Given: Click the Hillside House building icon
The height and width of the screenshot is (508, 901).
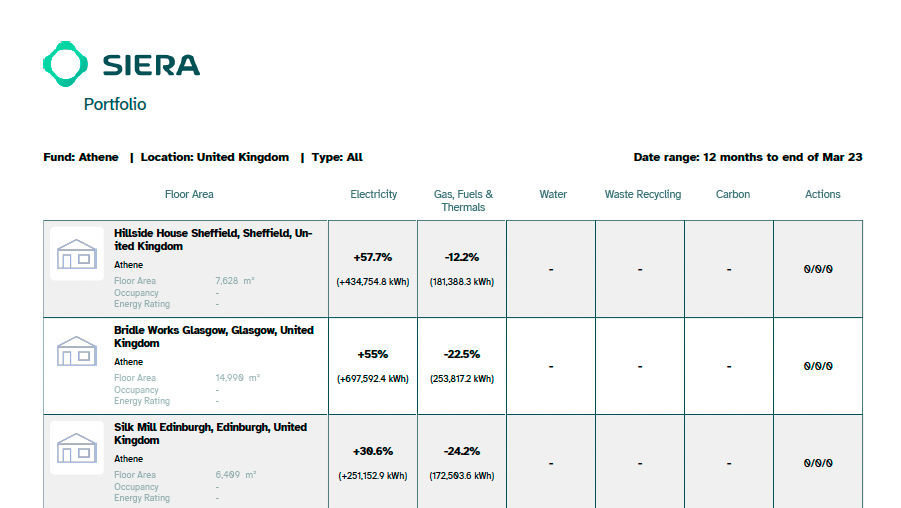Looking at the screenshot, I should tap(77, 254).
